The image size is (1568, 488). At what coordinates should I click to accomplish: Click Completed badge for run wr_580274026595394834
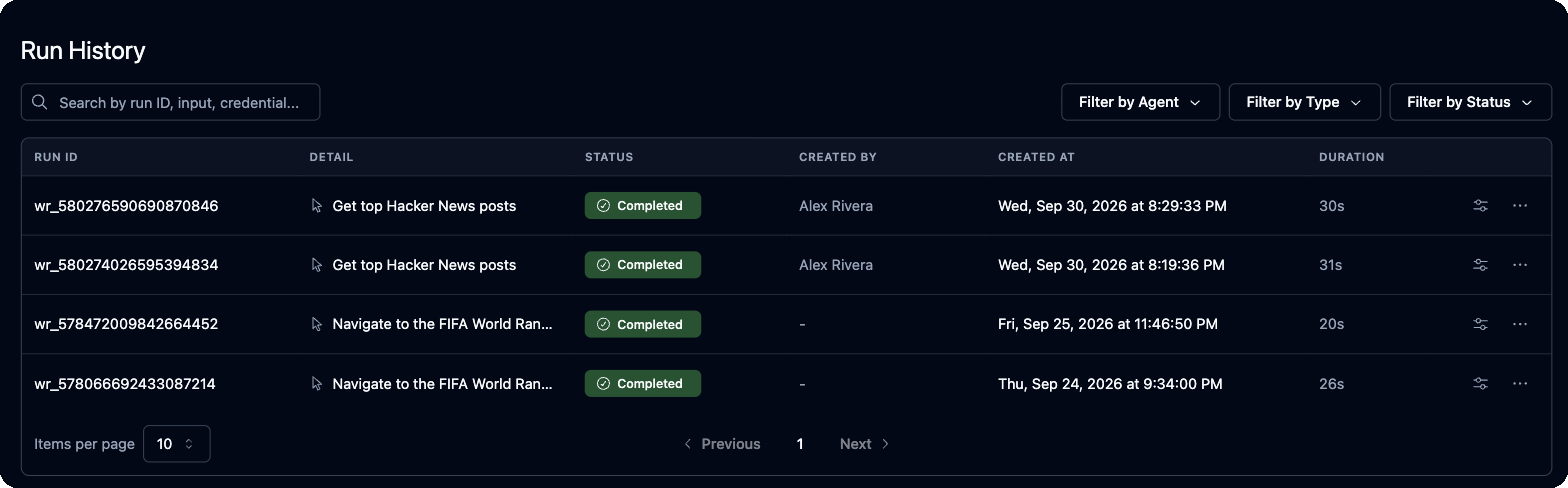point(643,265)
